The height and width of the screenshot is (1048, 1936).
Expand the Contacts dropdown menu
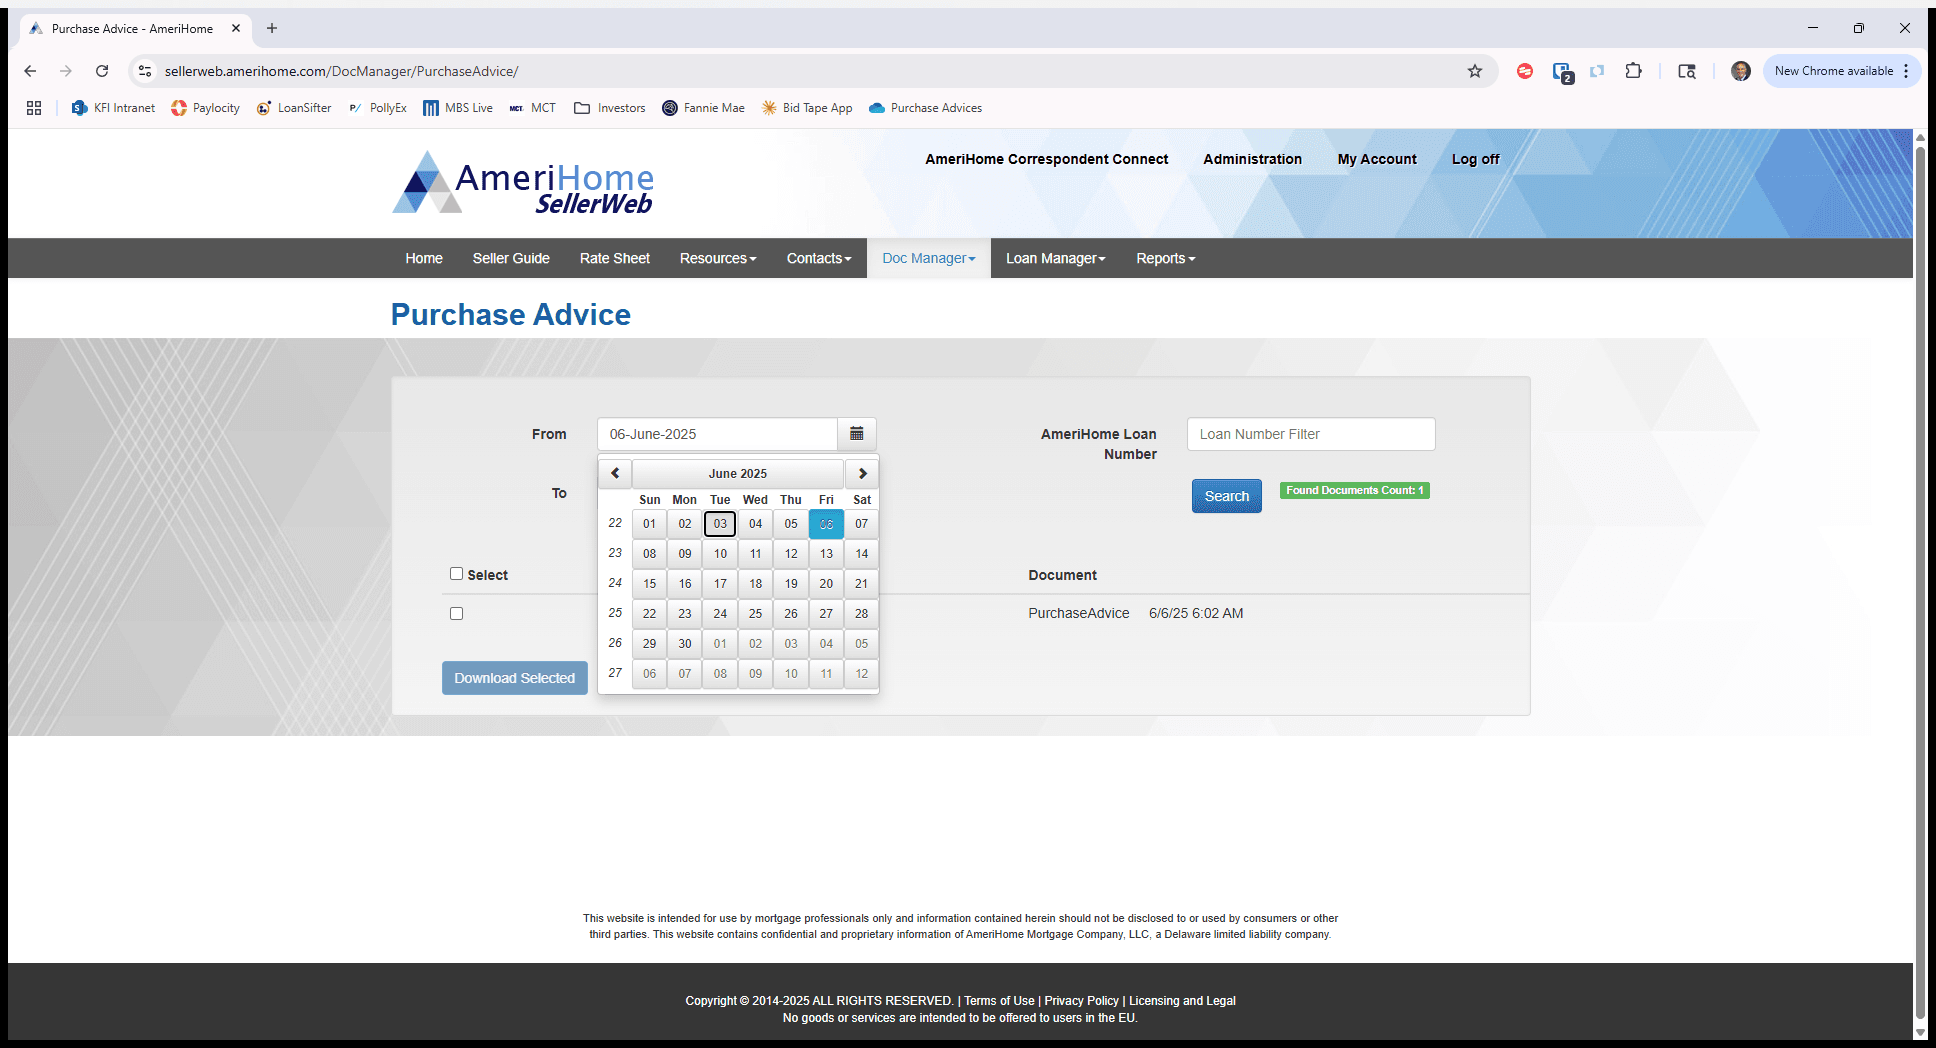coord(819,258)
